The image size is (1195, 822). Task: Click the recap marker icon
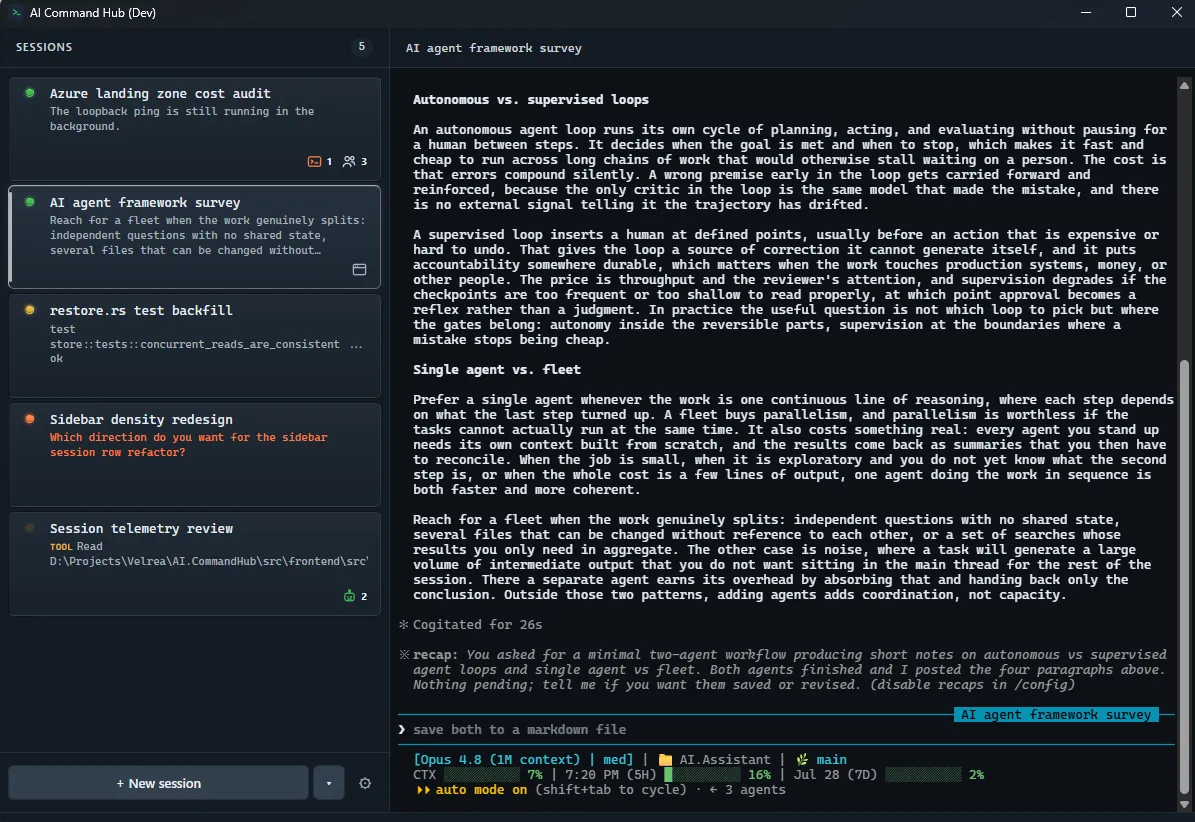coord(404,654)
